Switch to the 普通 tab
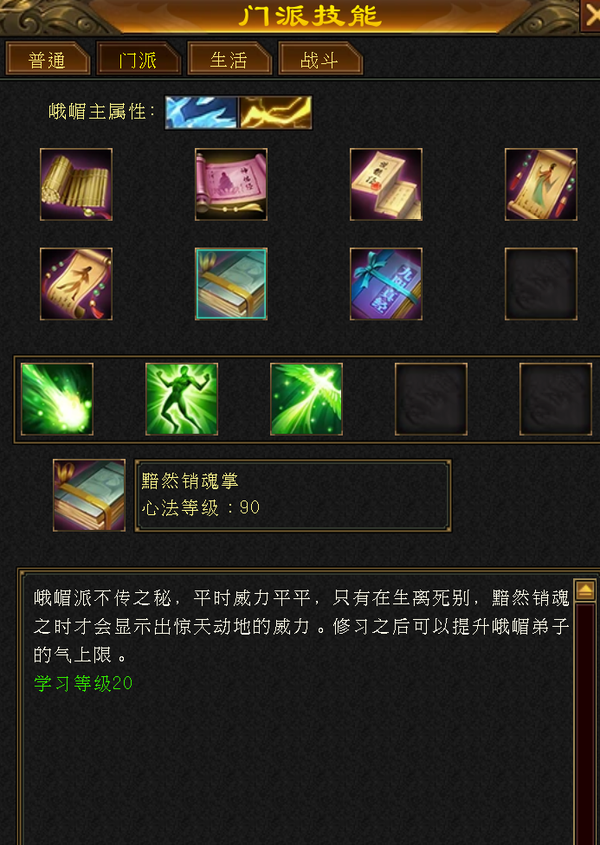The width and height of the screenshot is (600, 845). [47, 59]
